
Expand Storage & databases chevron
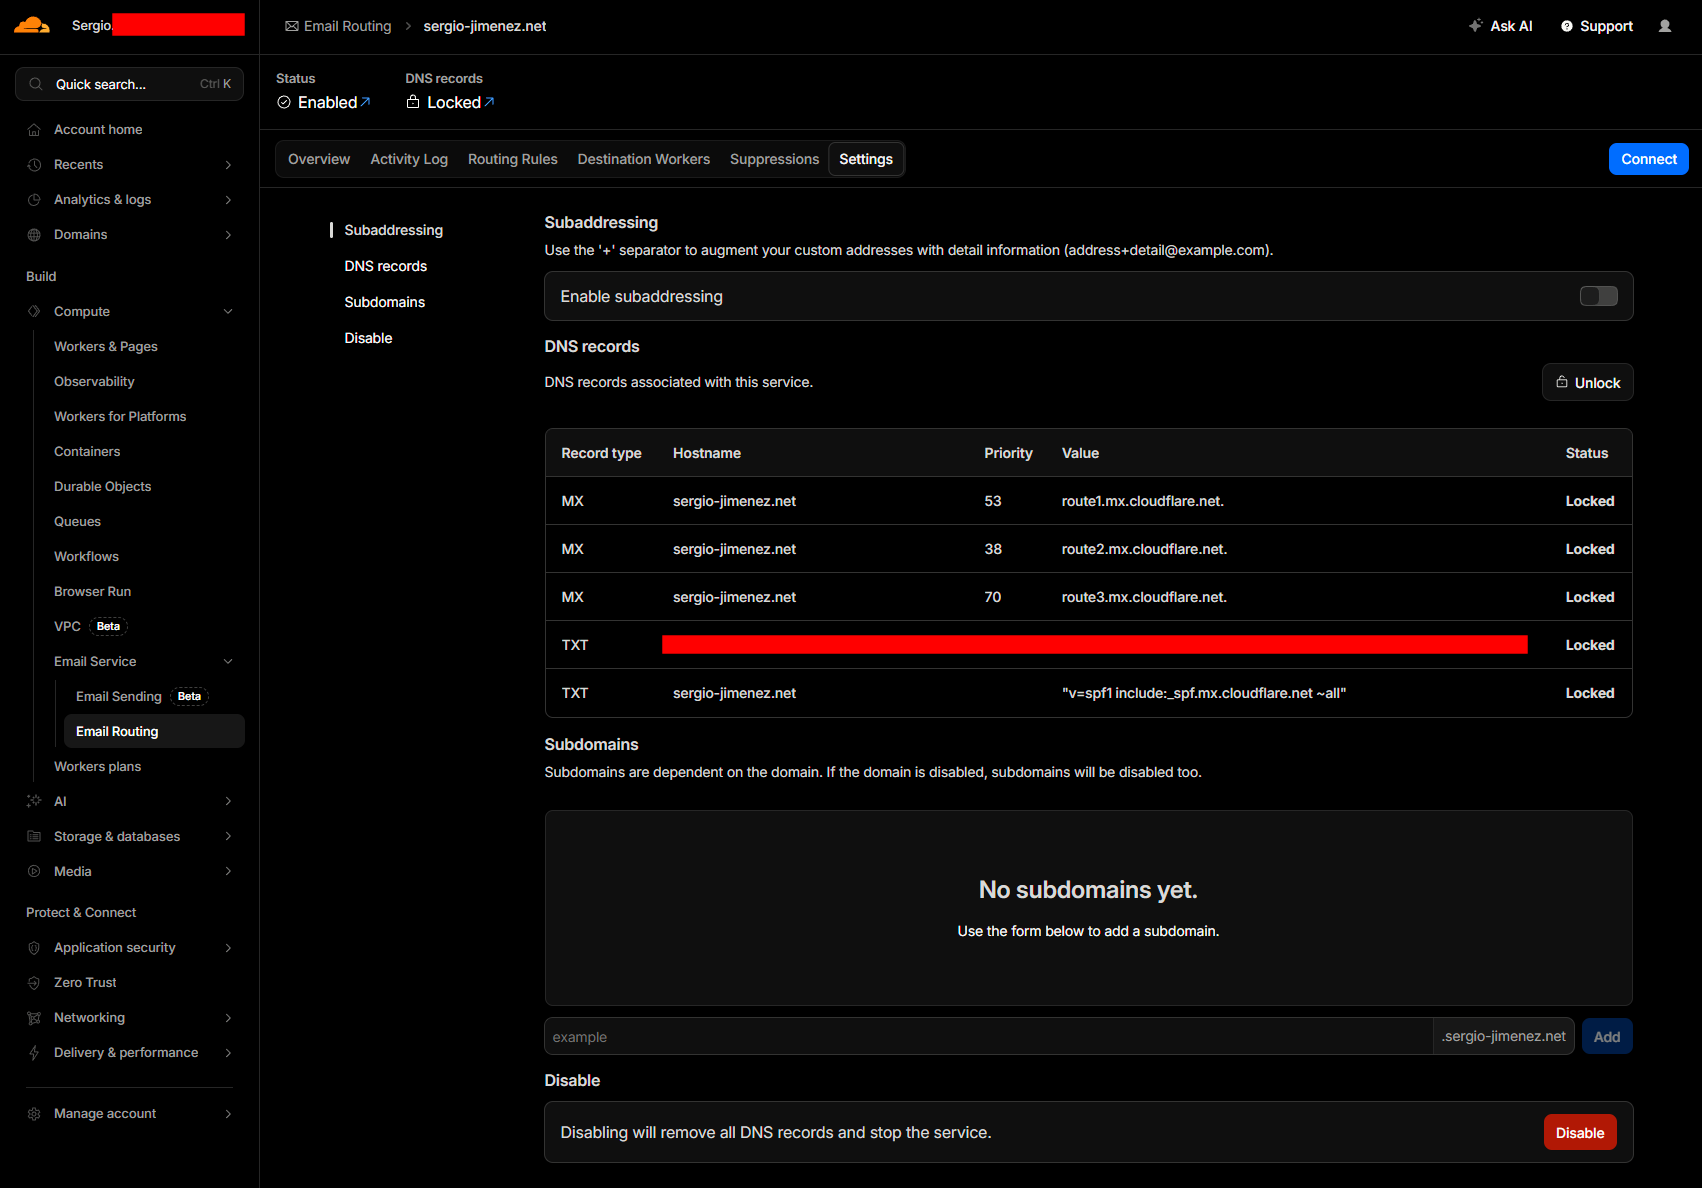coord(228,836)
